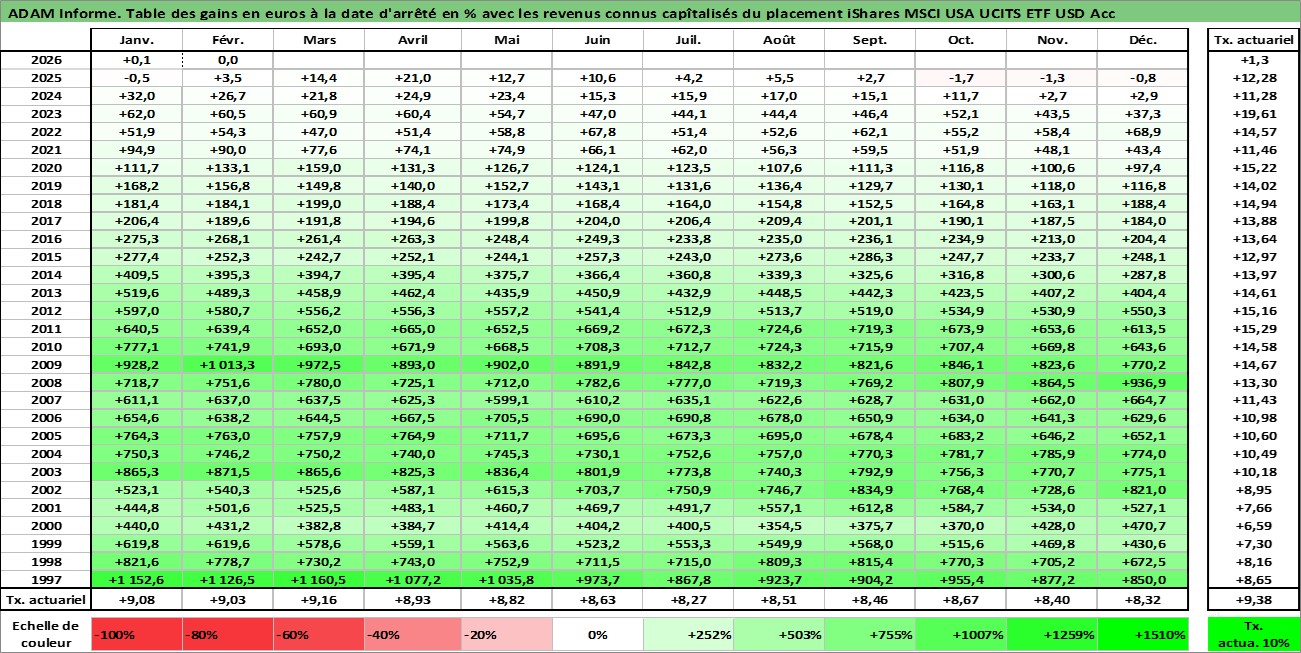The image size is (1301, 653).
Task: Select the 2025 December cell '-0,8'
Action: tap(1143, 78)
